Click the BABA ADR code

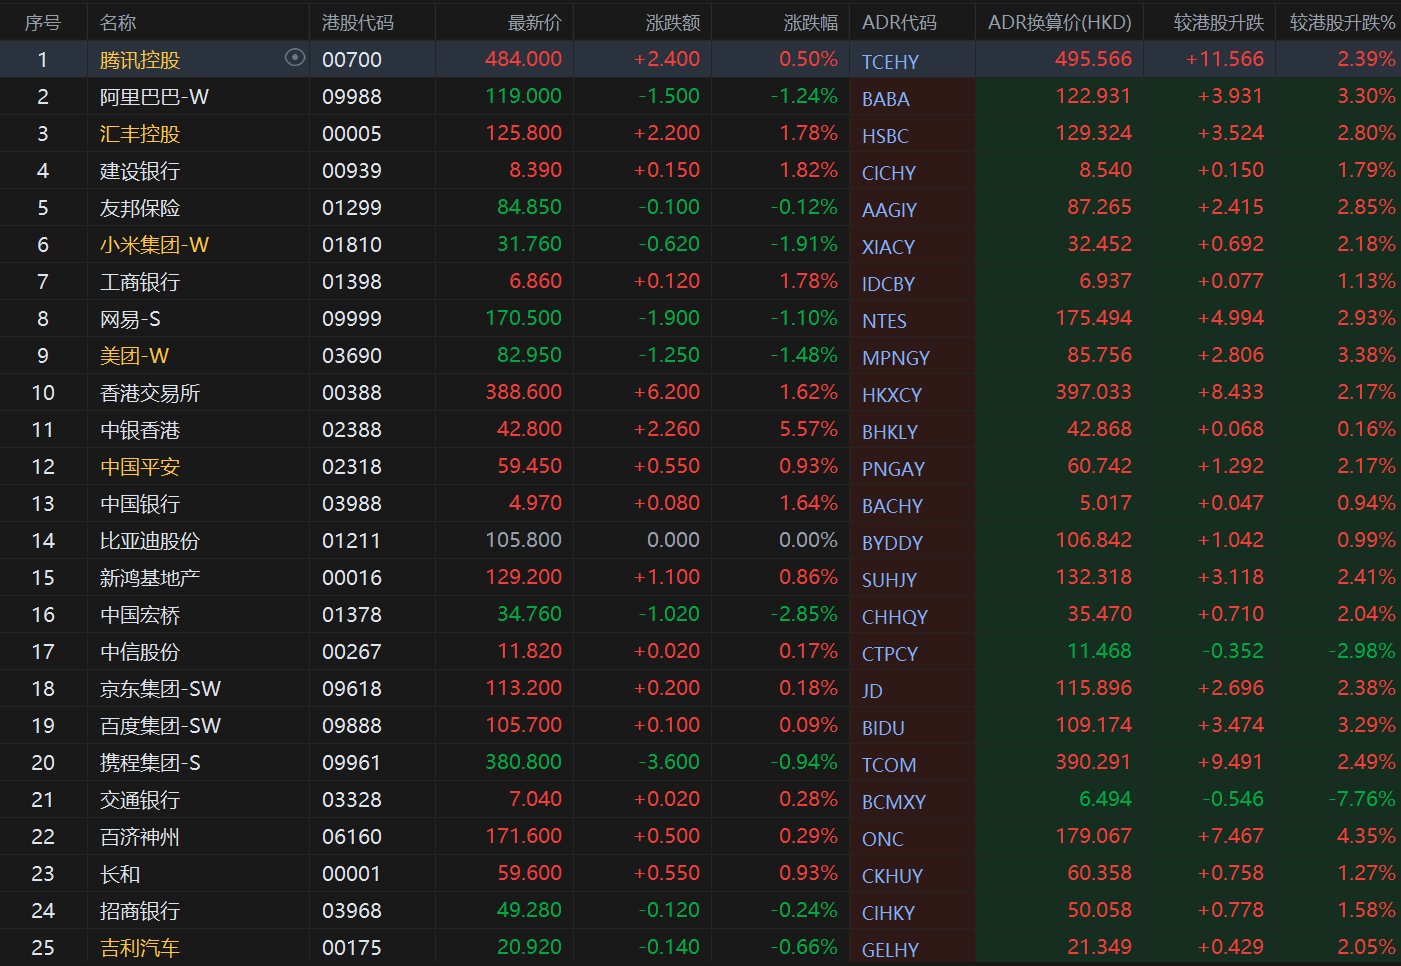(x=885, y=99)
